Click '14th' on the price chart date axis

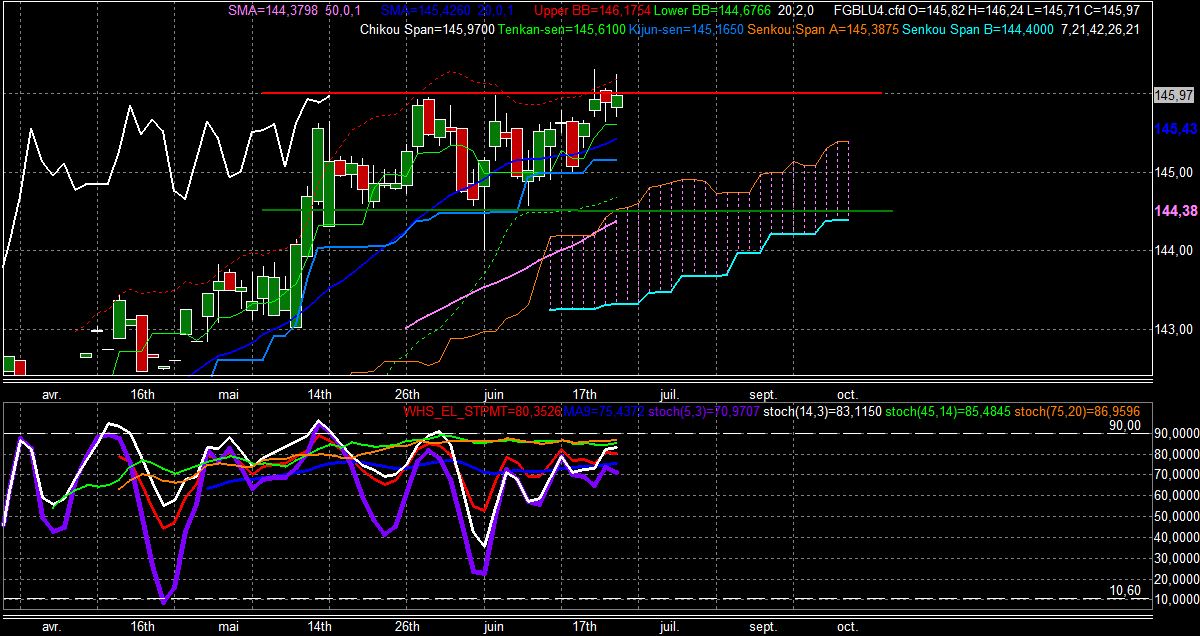320,394
